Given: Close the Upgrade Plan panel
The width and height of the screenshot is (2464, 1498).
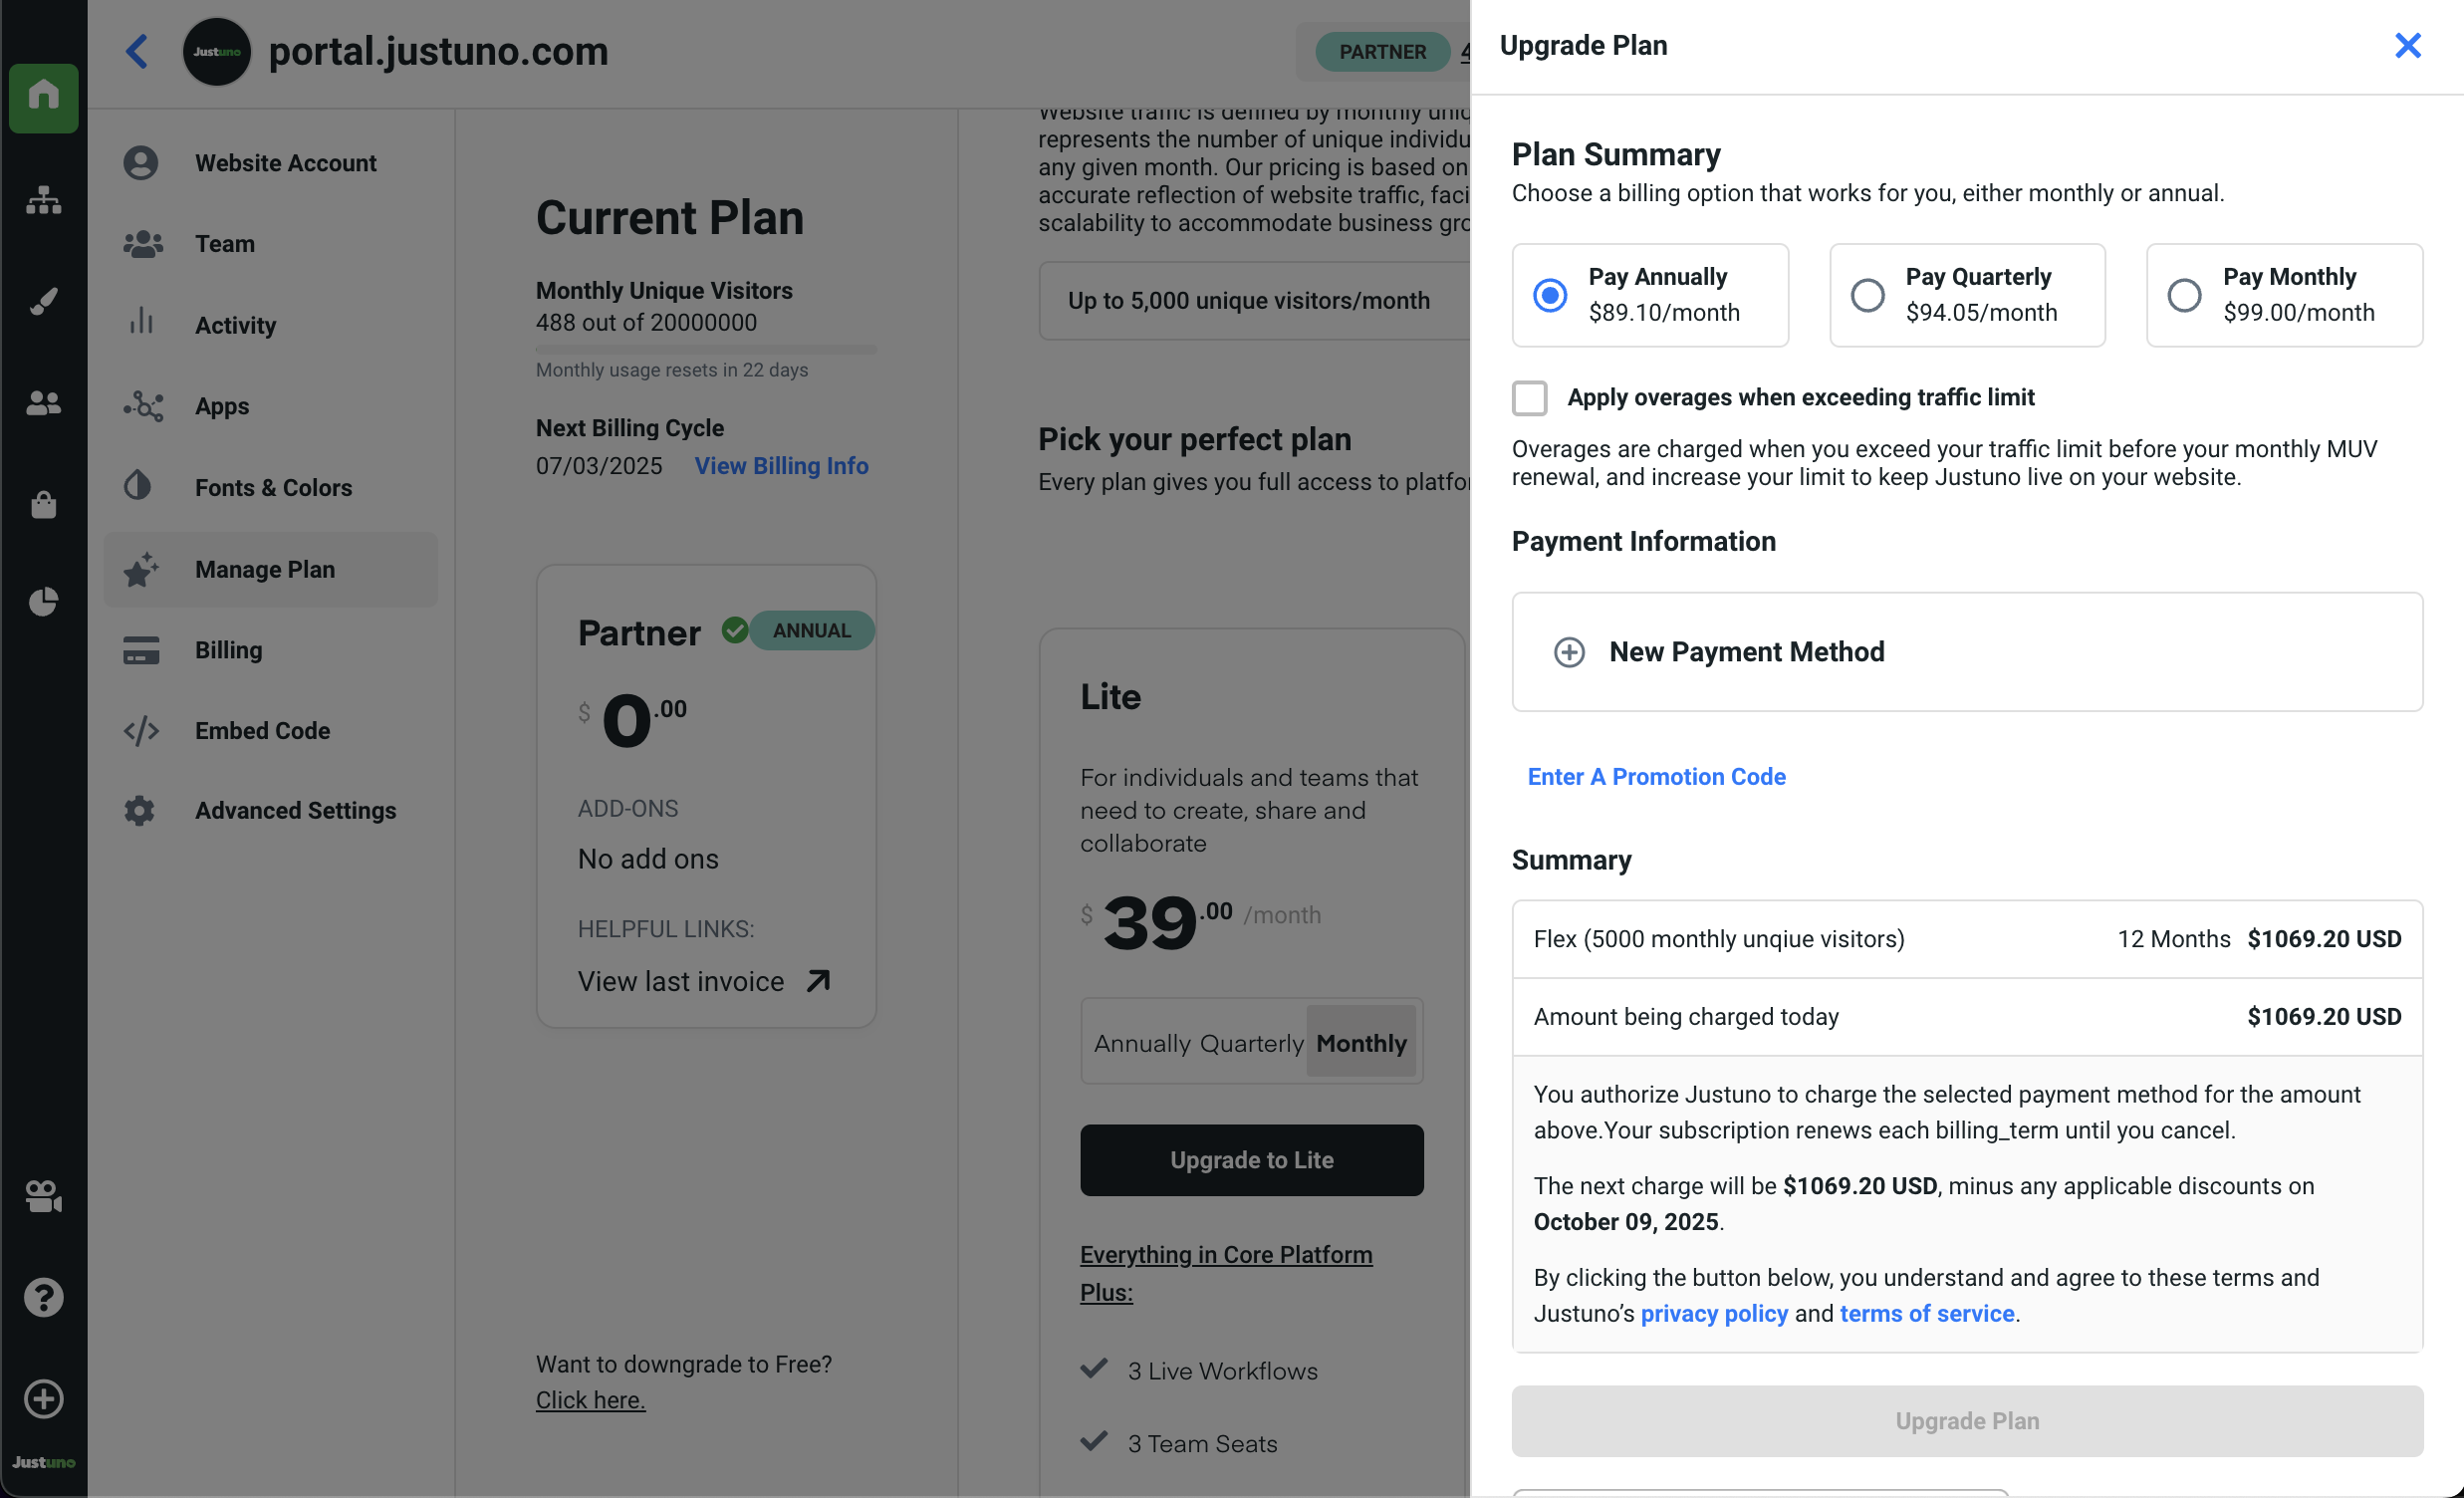Looking at the screenshot, I should 2407,46.
